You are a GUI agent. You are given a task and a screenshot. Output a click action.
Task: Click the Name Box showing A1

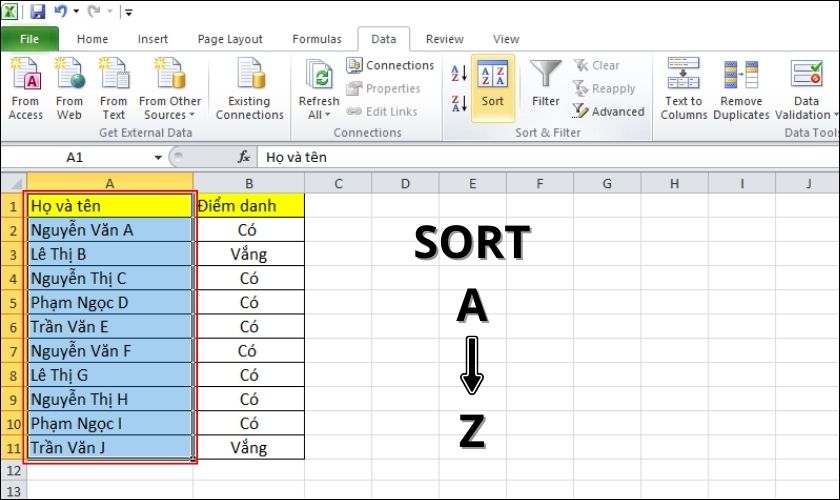(75, 158)
